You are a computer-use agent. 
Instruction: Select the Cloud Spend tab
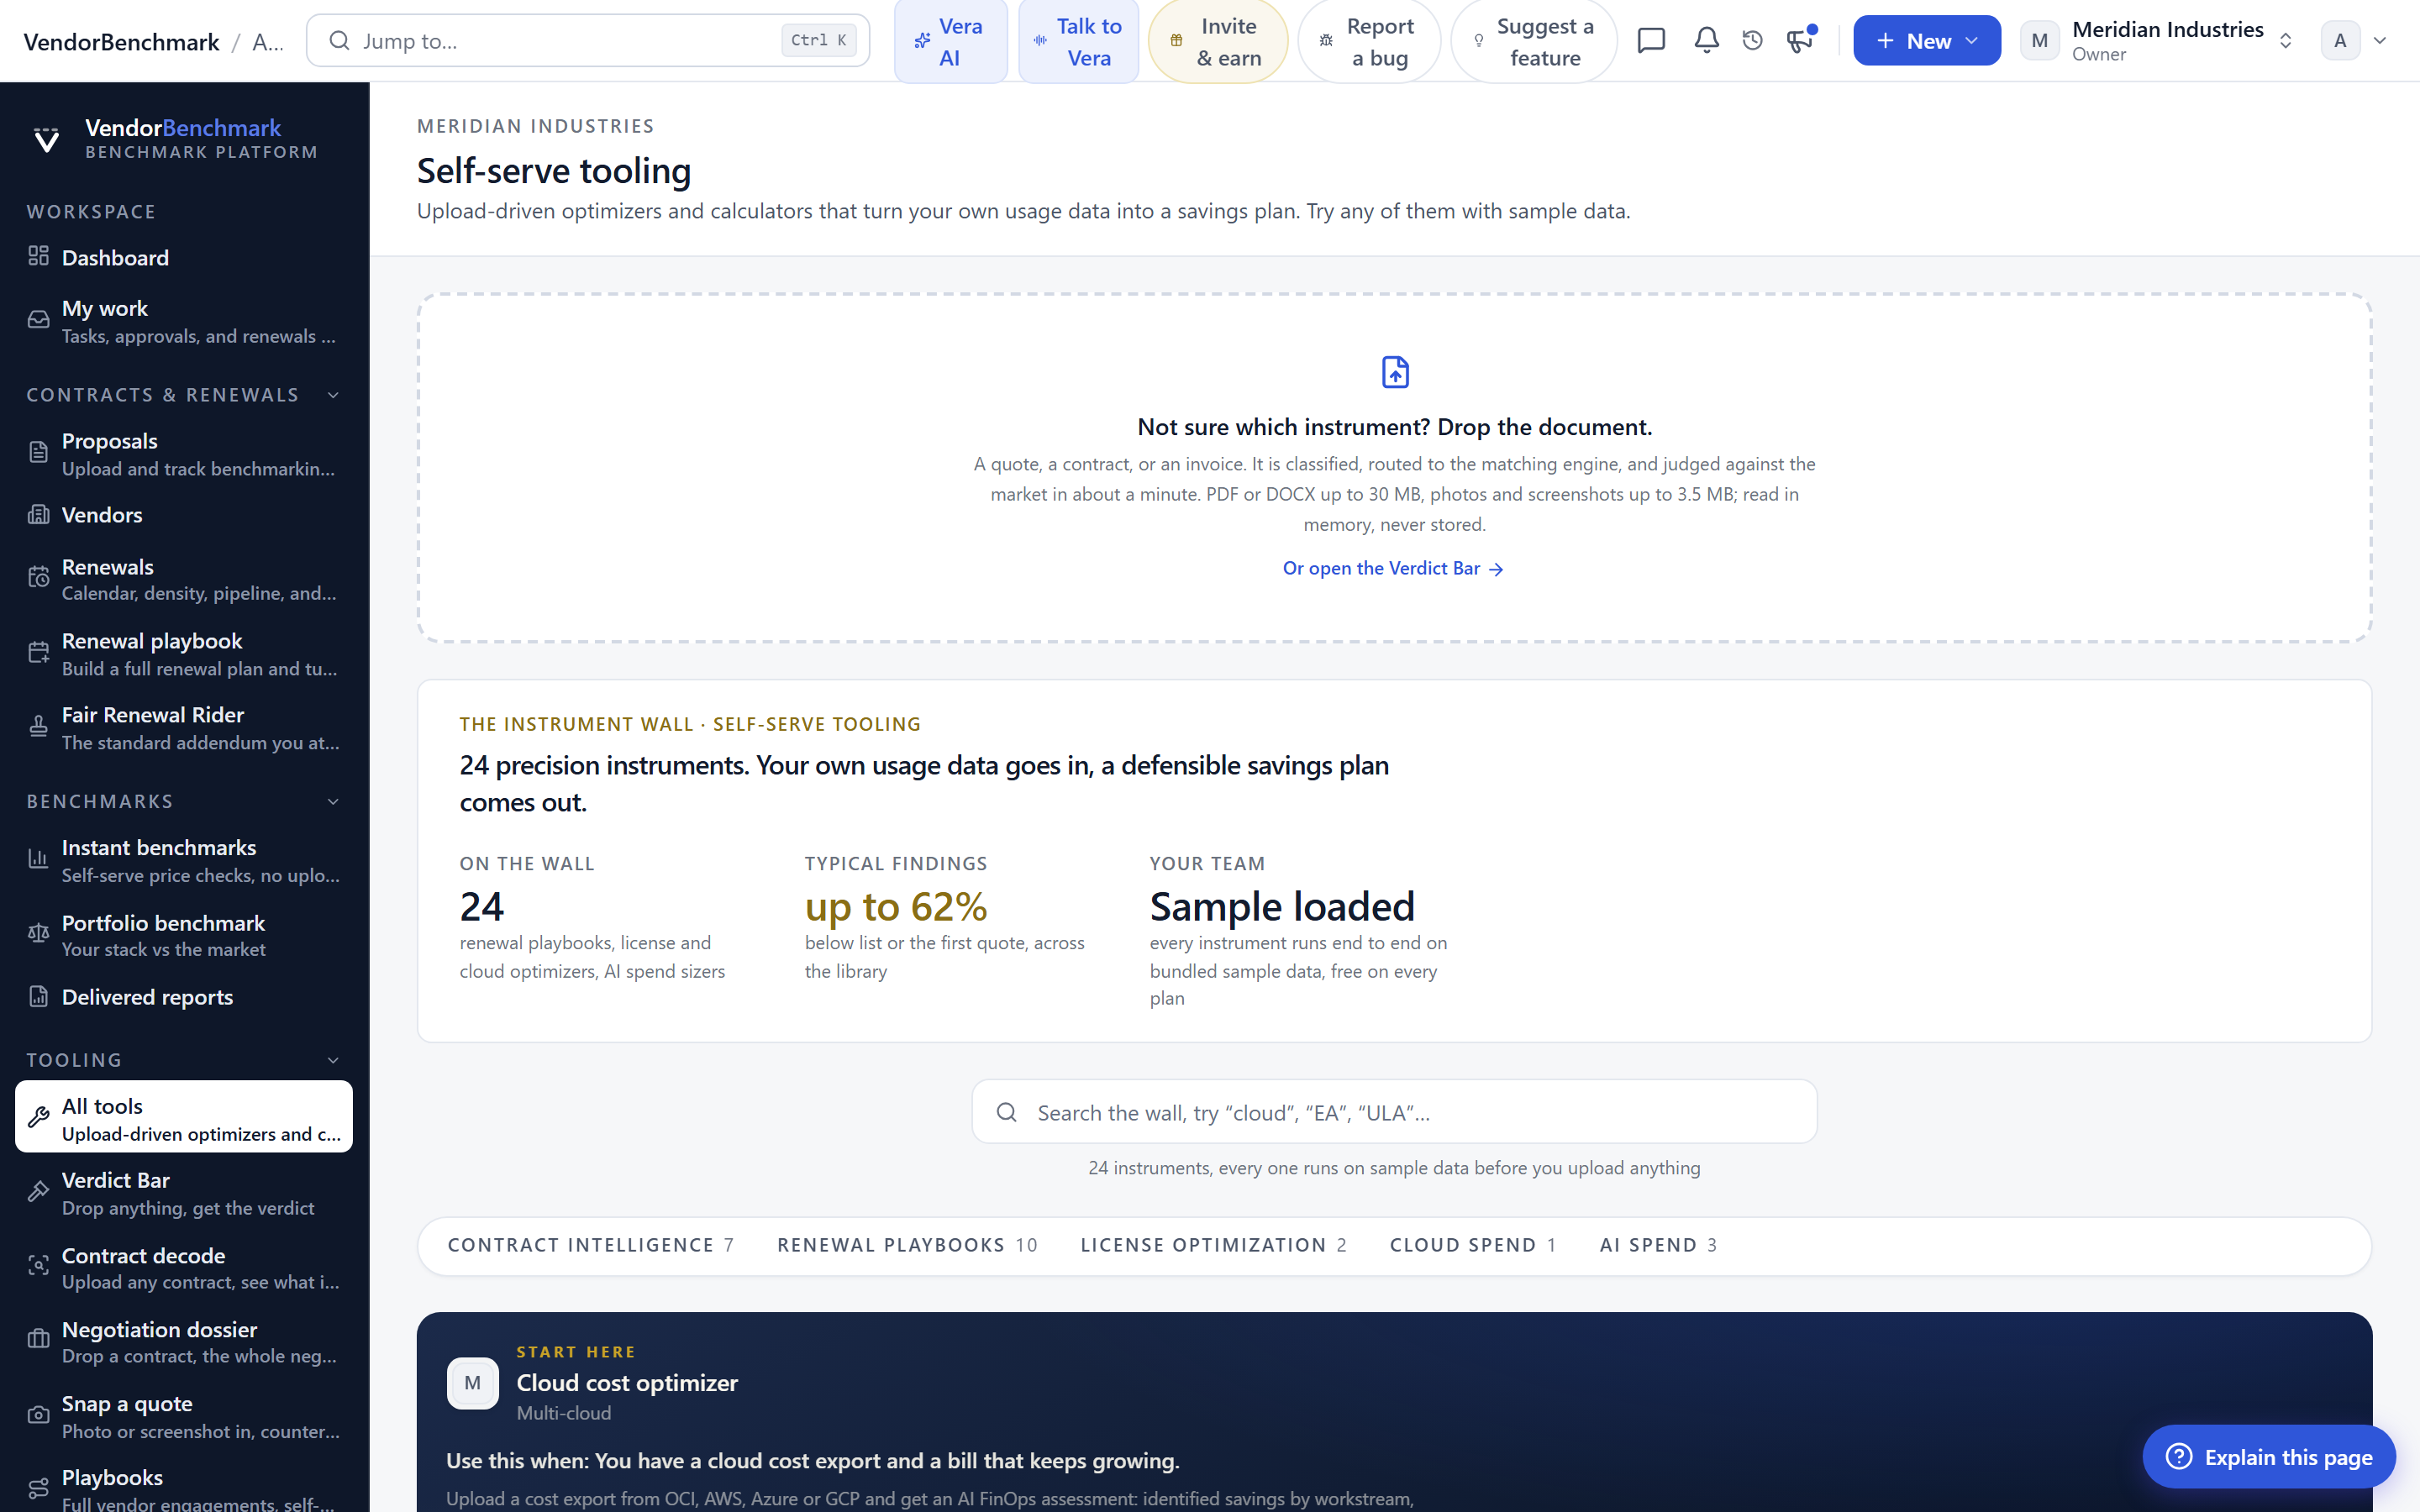click(1473, 1245)
